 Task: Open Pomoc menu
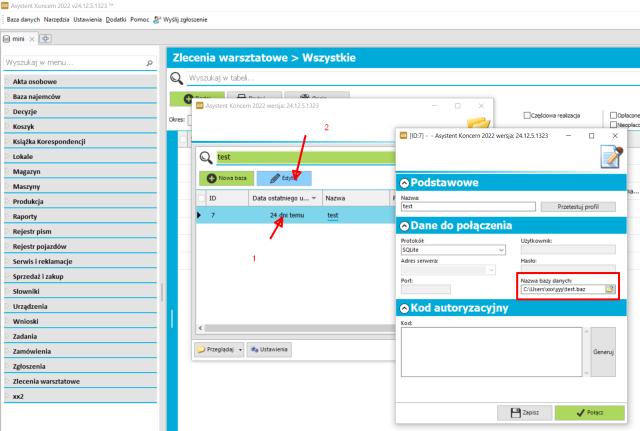coord(140,20)
